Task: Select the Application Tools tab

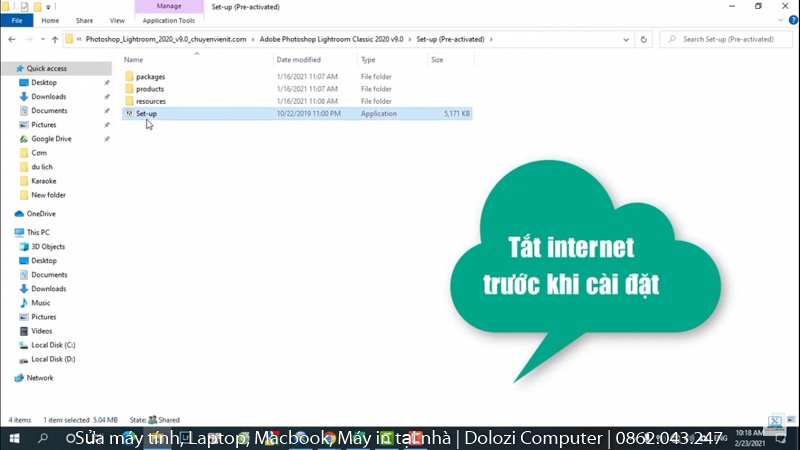Action: 168,20
